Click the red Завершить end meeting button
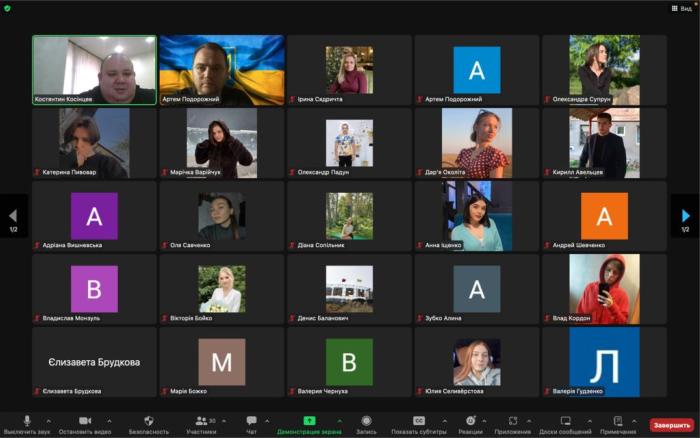This screenshot has height=438, width=700. click(671, 425)
